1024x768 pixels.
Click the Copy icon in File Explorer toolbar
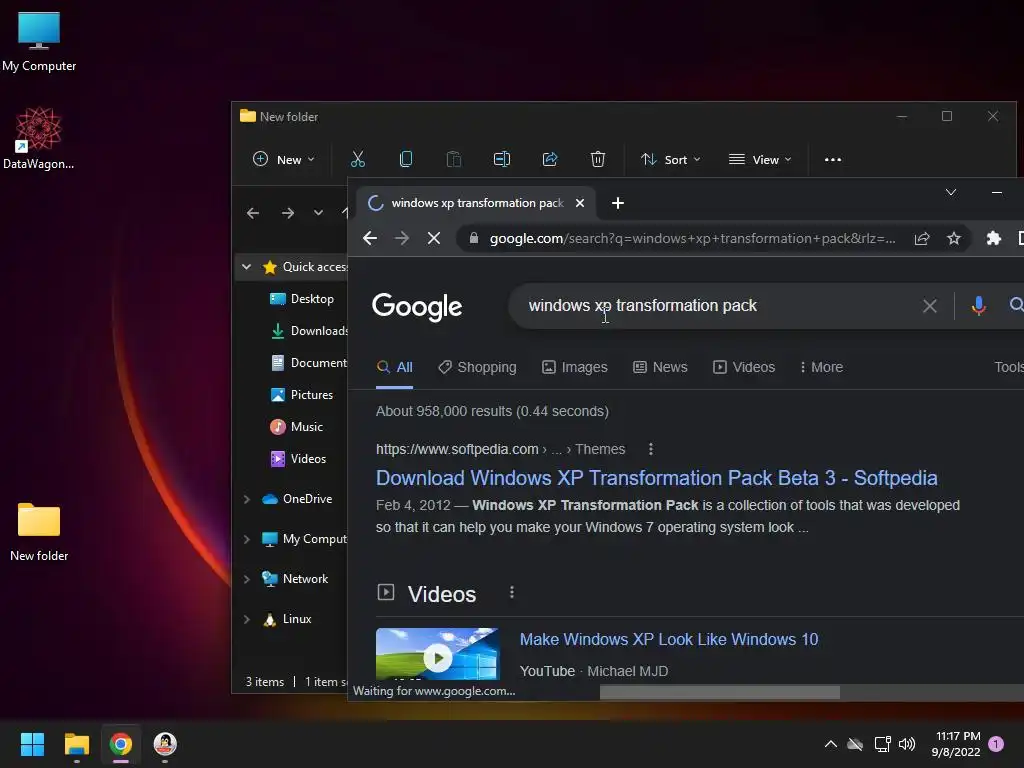pyautogui.click(x=406, y=159)
